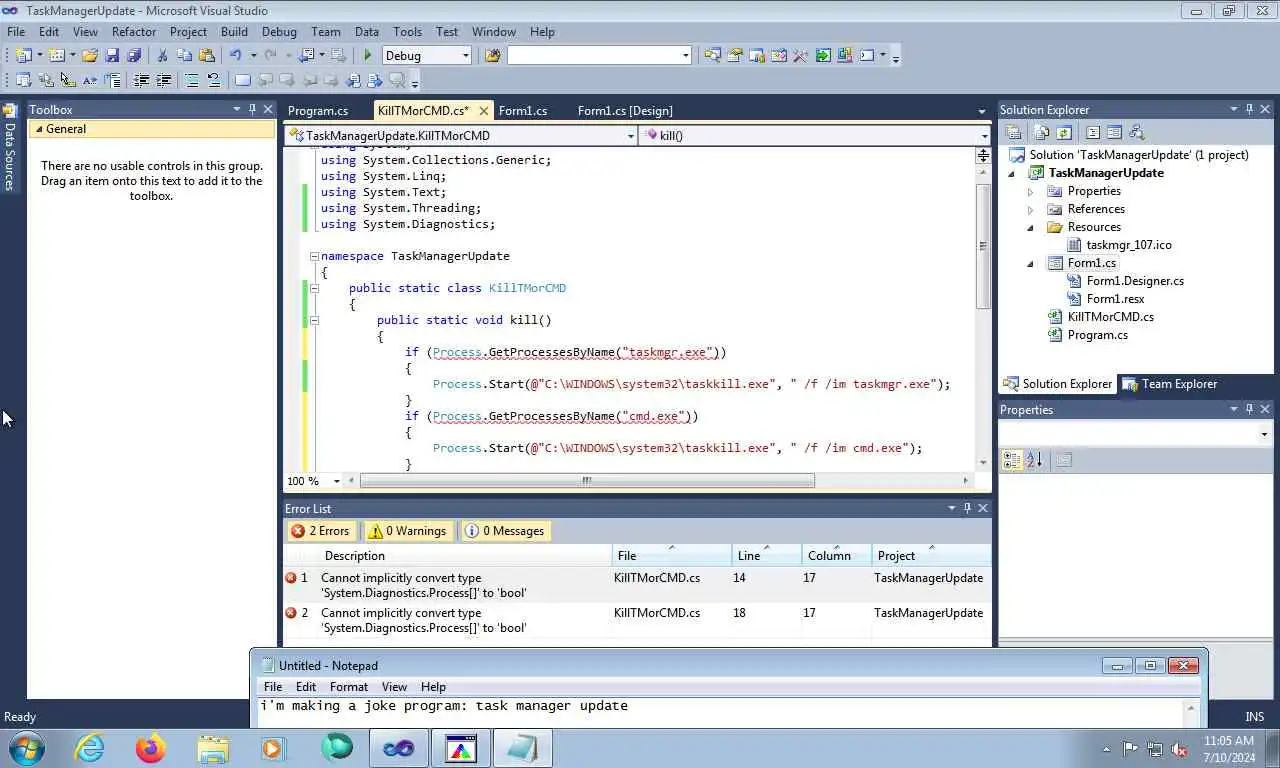1280x768 pixels.
Task: Click the New Project toolbar icon
Action: click(23, 56)
